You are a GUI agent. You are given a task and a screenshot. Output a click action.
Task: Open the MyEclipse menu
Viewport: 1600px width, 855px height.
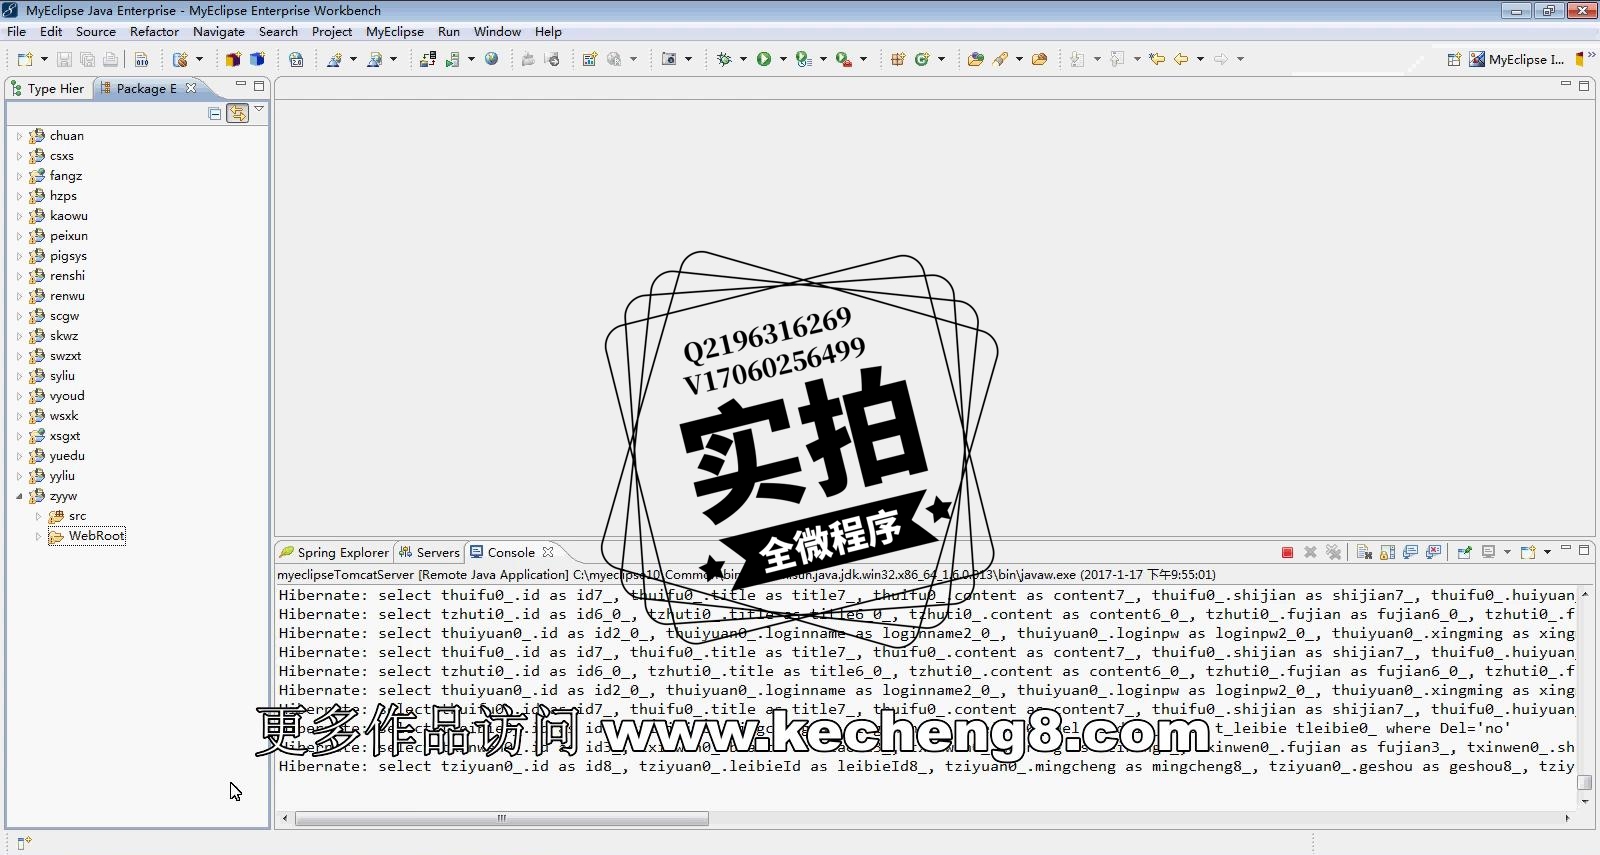[x=395, y=31]
